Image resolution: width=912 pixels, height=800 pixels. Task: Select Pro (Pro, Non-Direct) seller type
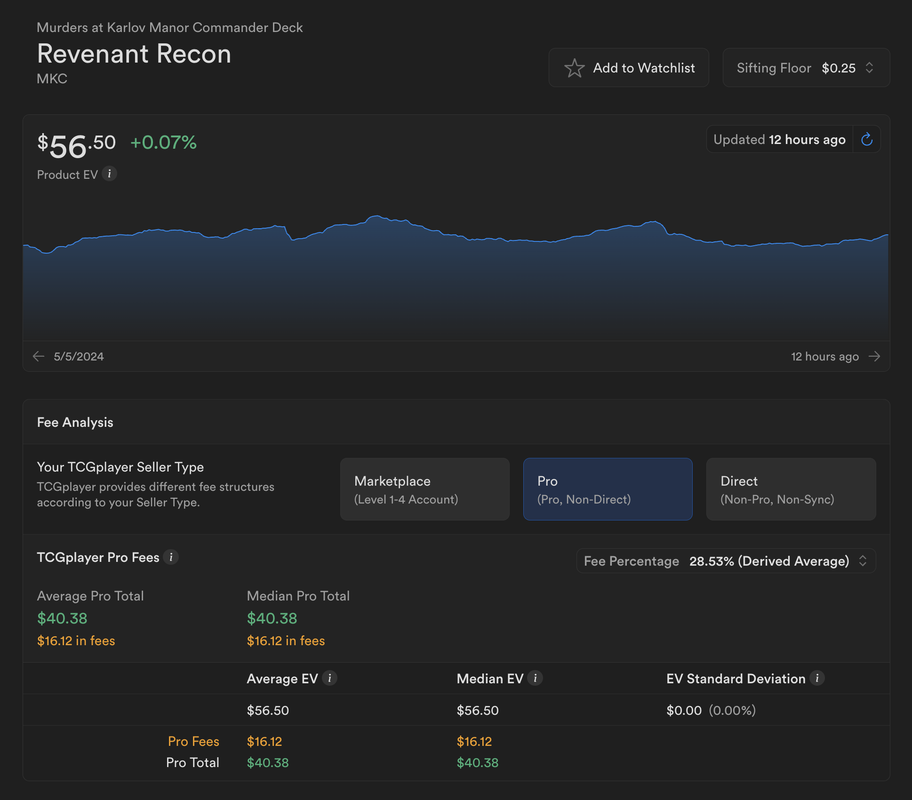pos(608,489)
